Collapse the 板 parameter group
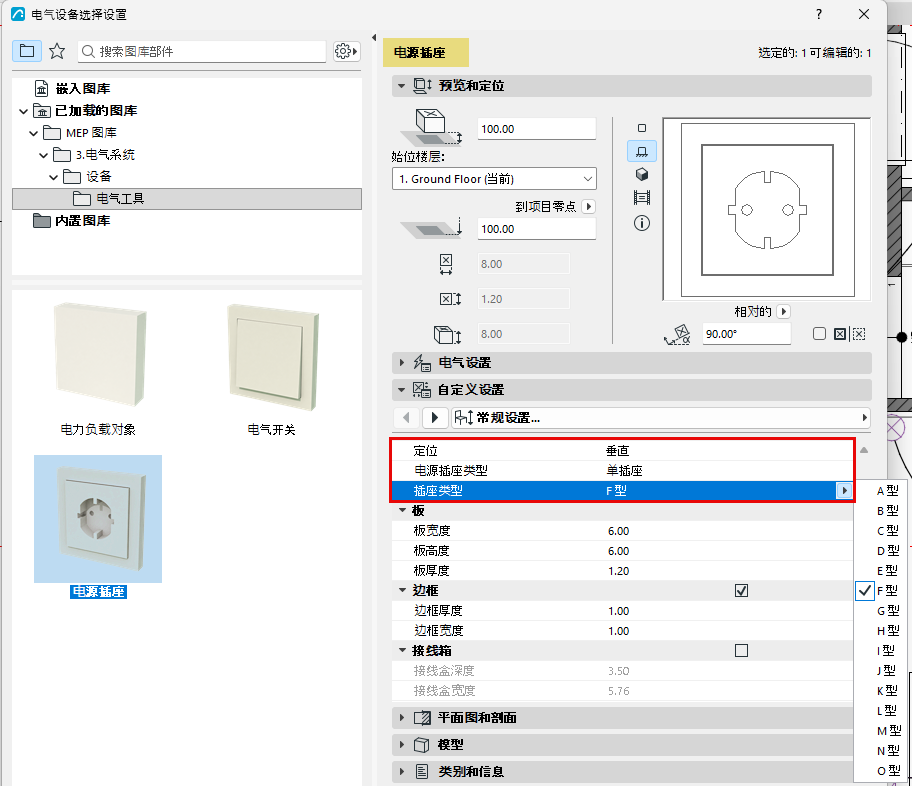This screenshot has width=912, height=786. point(402,510)
